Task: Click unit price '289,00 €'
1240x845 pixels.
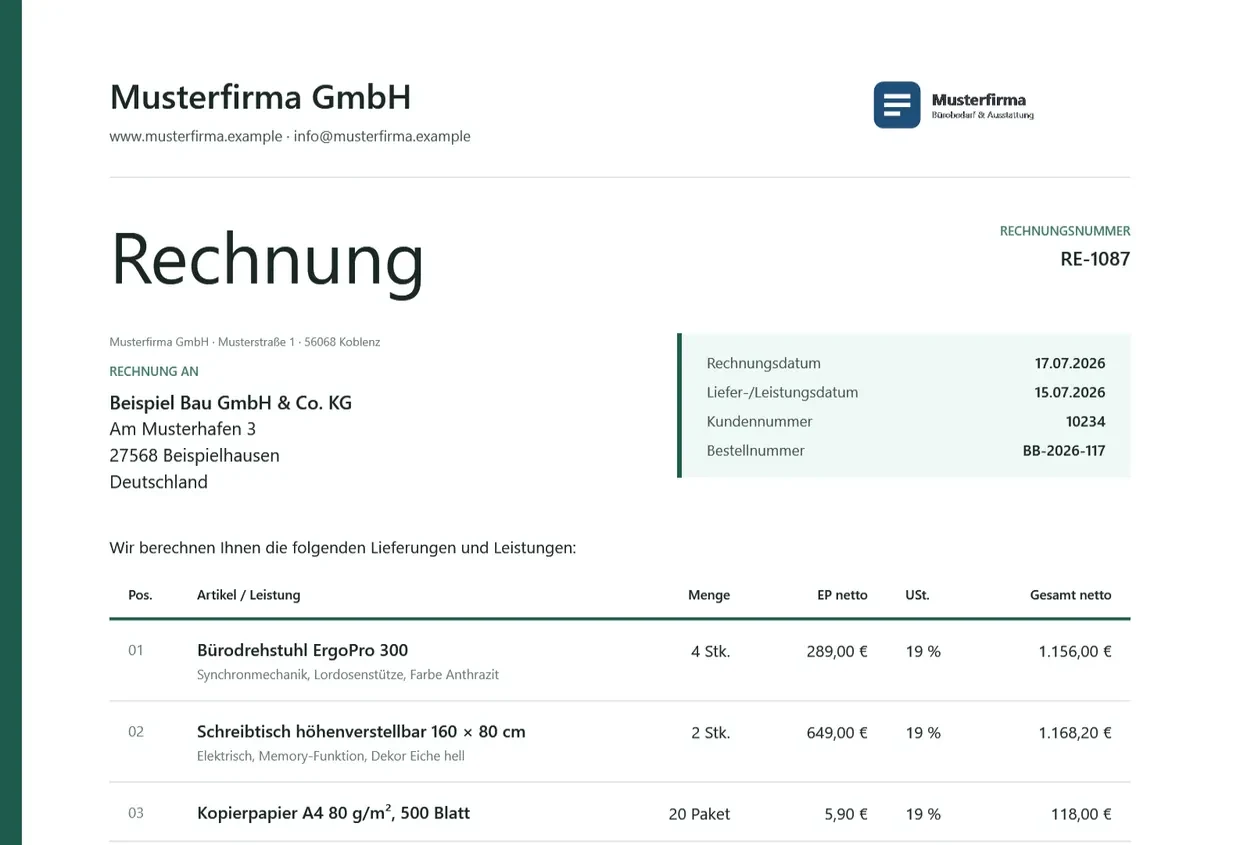Action: tap(837, 651)
